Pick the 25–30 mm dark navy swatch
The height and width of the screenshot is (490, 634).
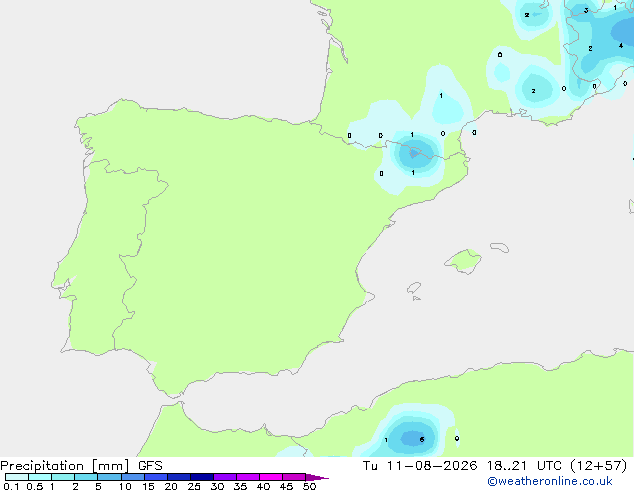pyautogui.click(x=202, y=477)
